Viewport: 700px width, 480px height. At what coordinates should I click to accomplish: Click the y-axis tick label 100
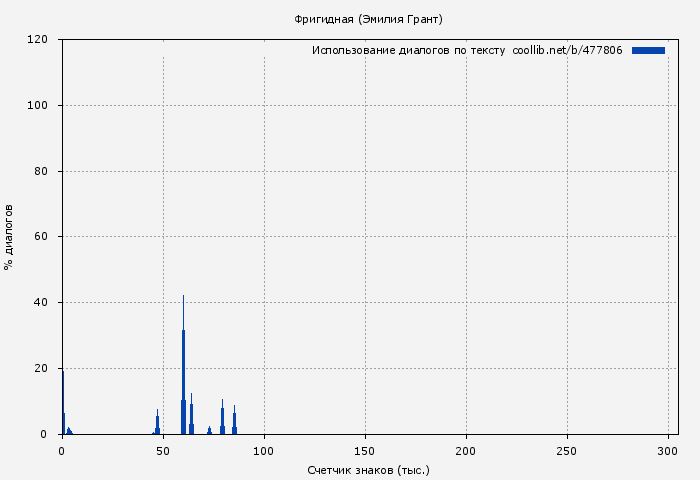39,106
